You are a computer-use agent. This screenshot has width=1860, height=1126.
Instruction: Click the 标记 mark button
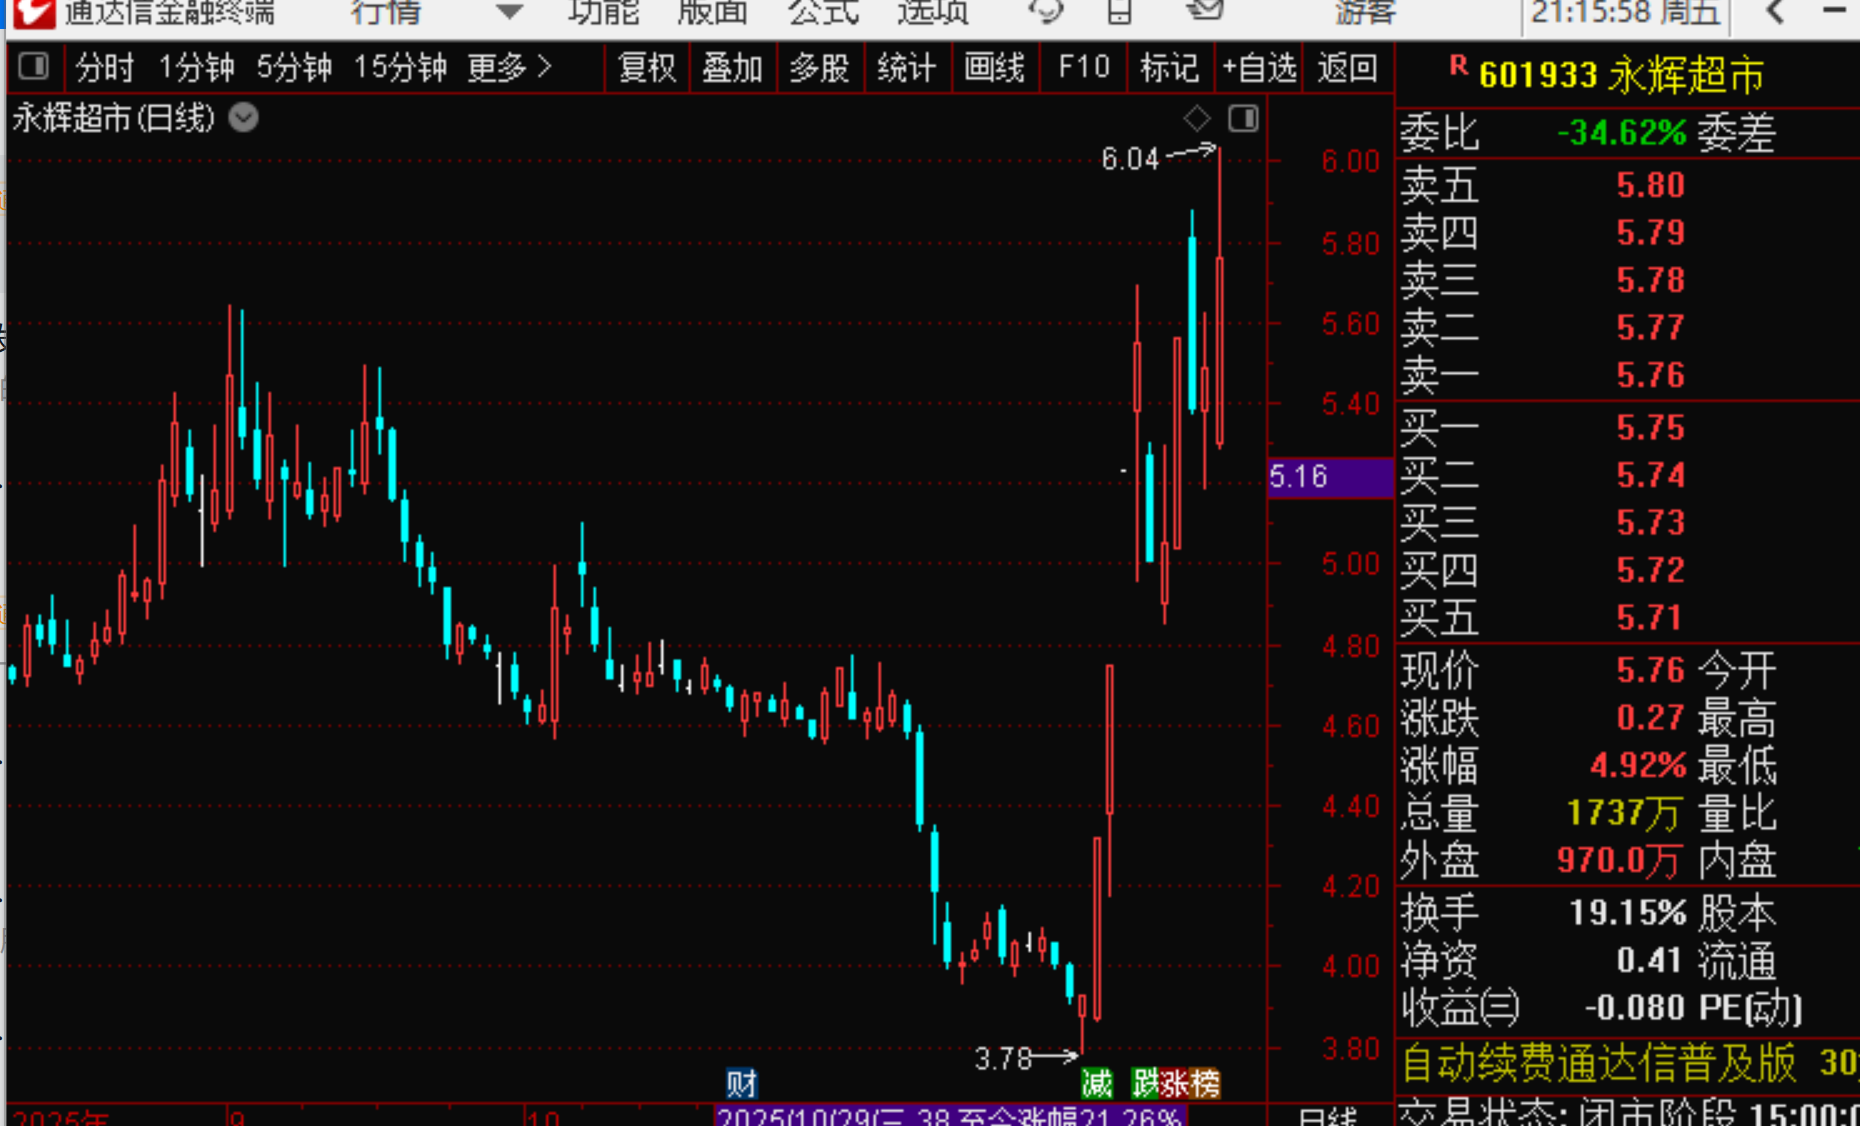pyautogui.click(x=1169, y=68)
